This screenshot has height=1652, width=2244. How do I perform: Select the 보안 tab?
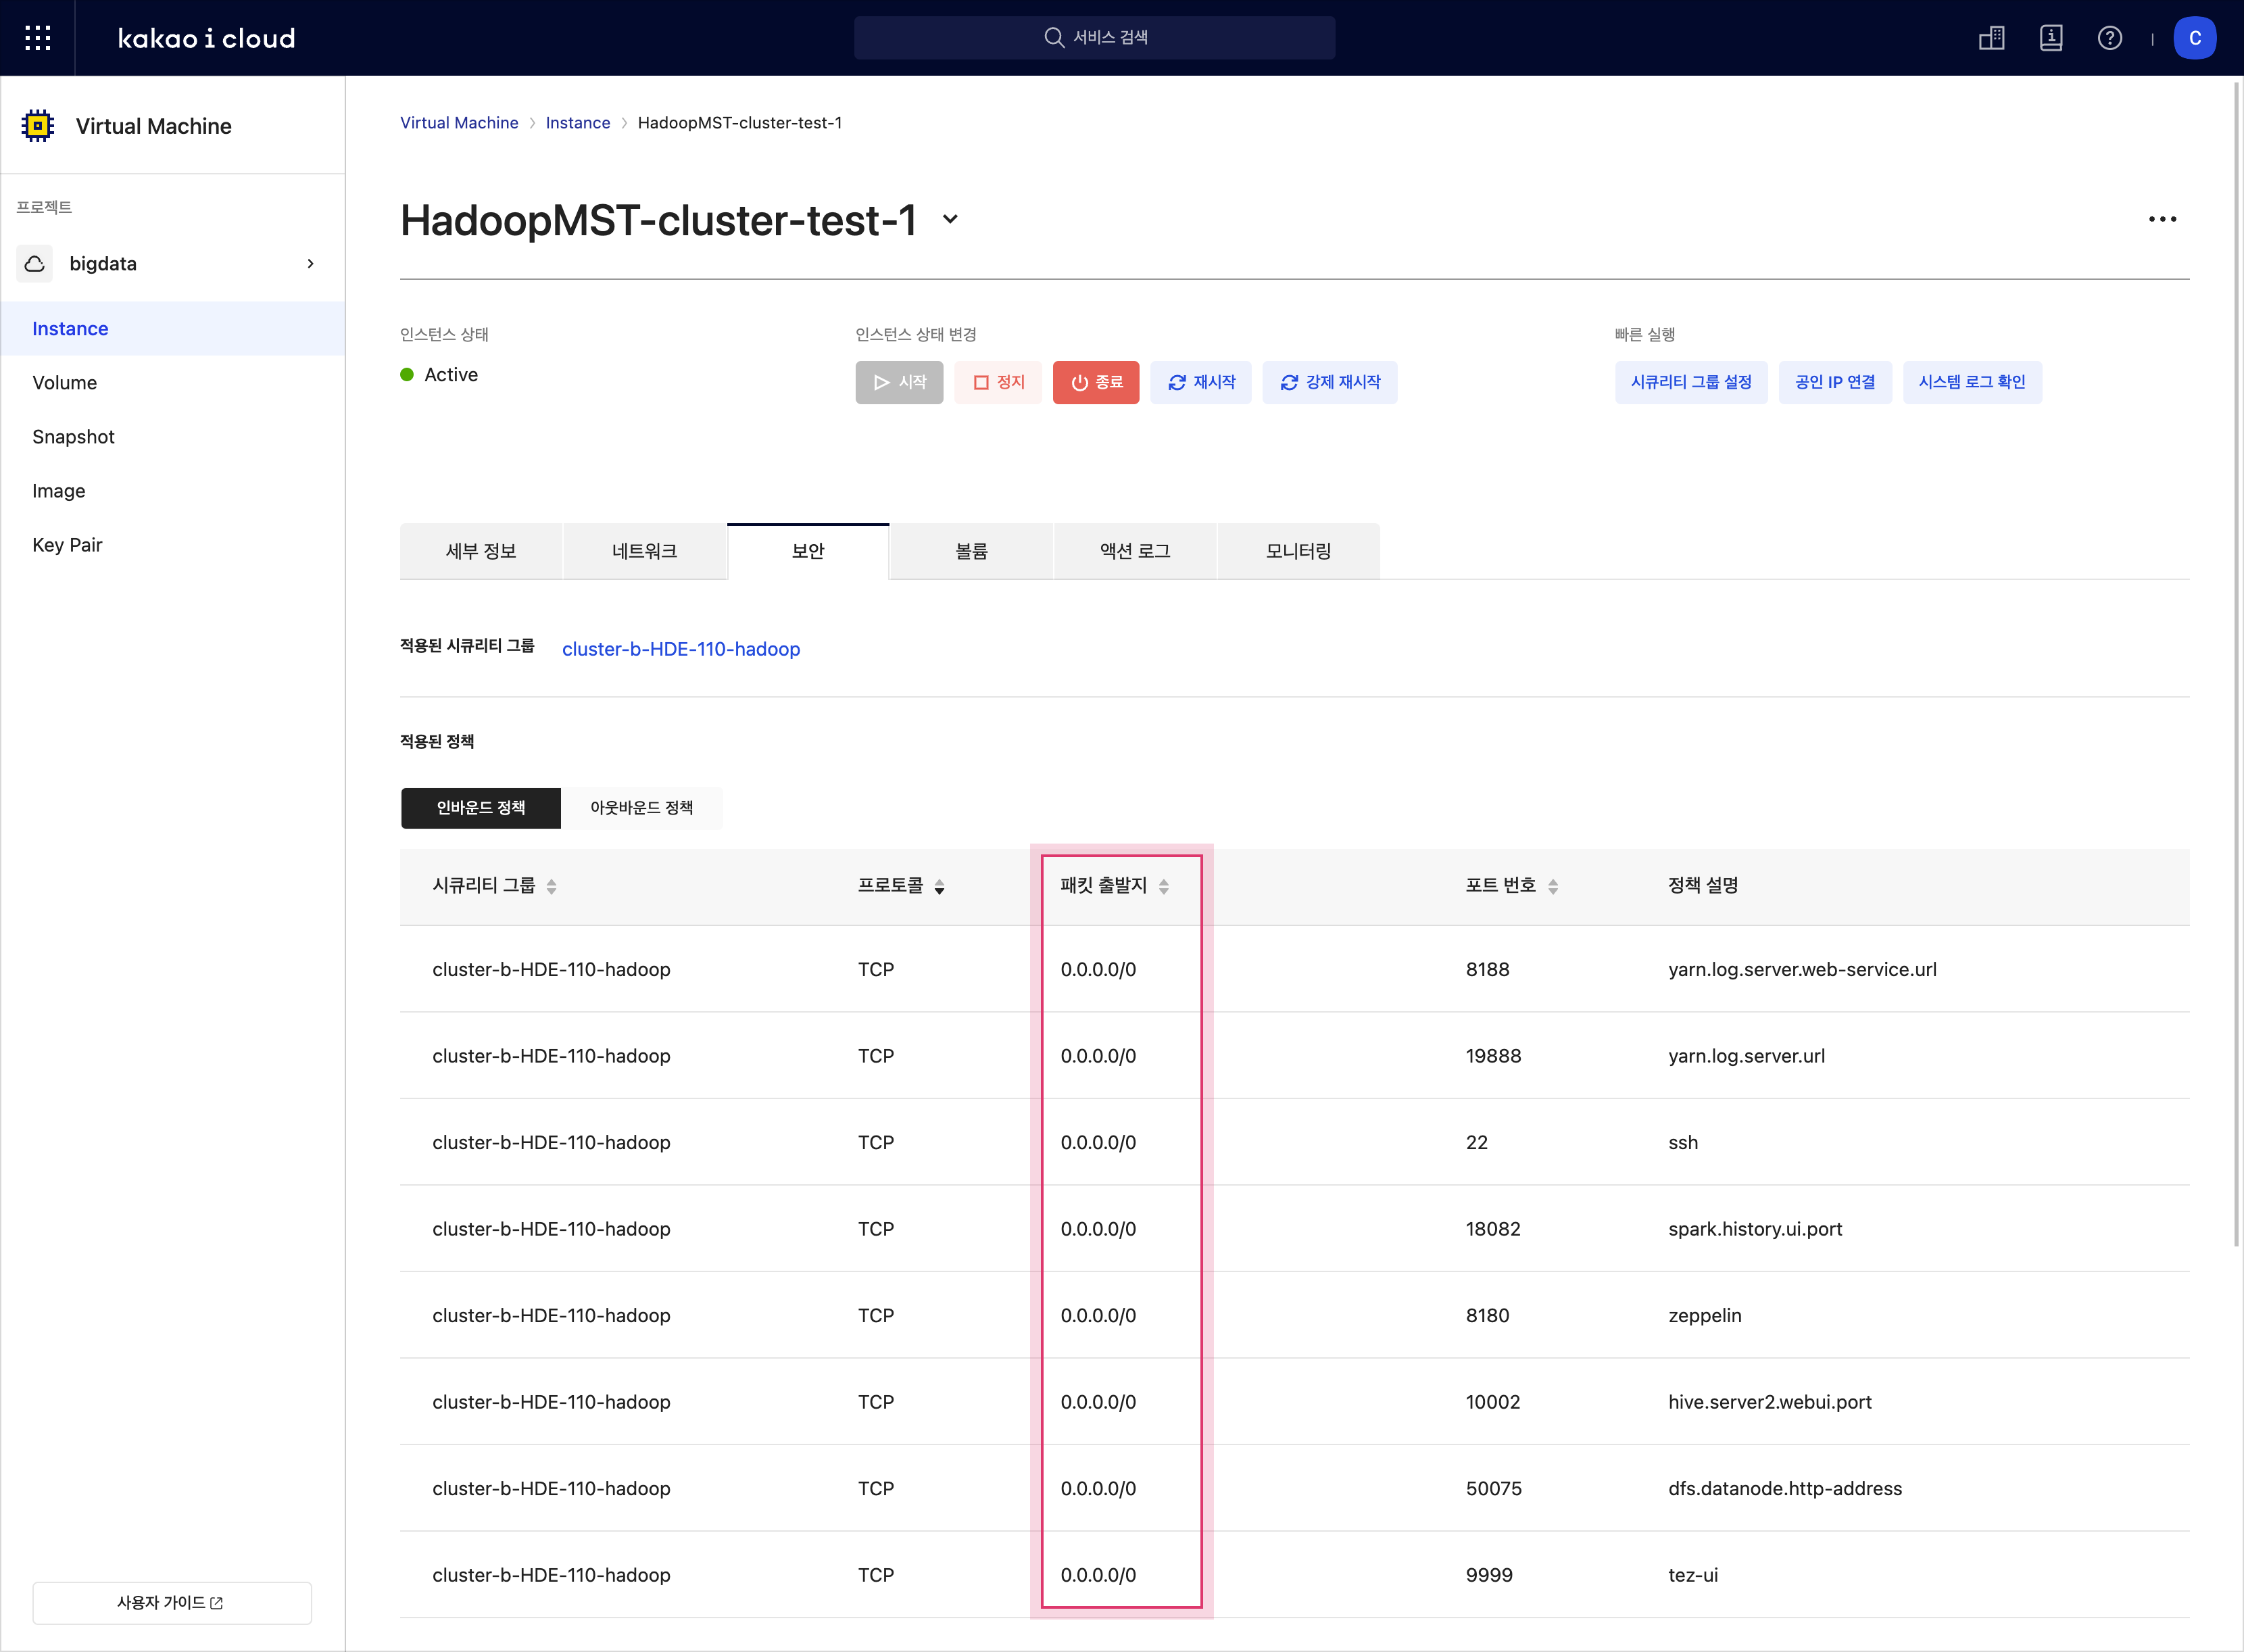808,551
